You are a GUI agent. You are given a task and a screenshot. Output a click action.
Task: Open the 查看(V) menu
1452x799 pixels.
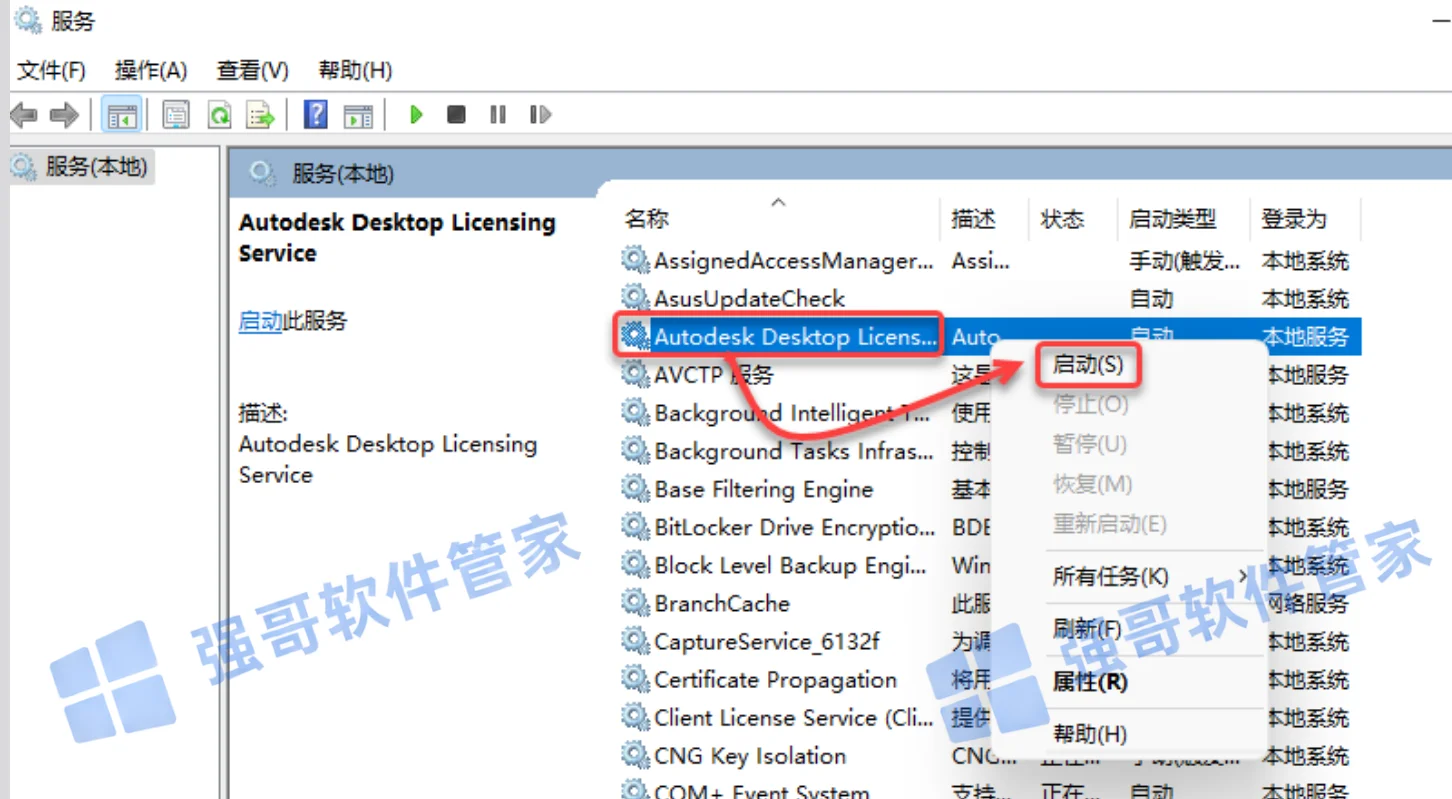(x=253, y=71)
